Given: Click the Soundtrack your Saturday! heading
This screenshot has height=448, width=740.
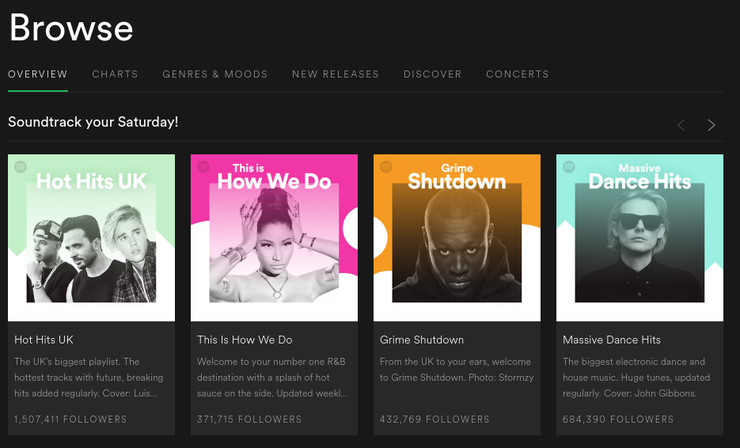Looking at the screenshot, I should coord(93,122).
